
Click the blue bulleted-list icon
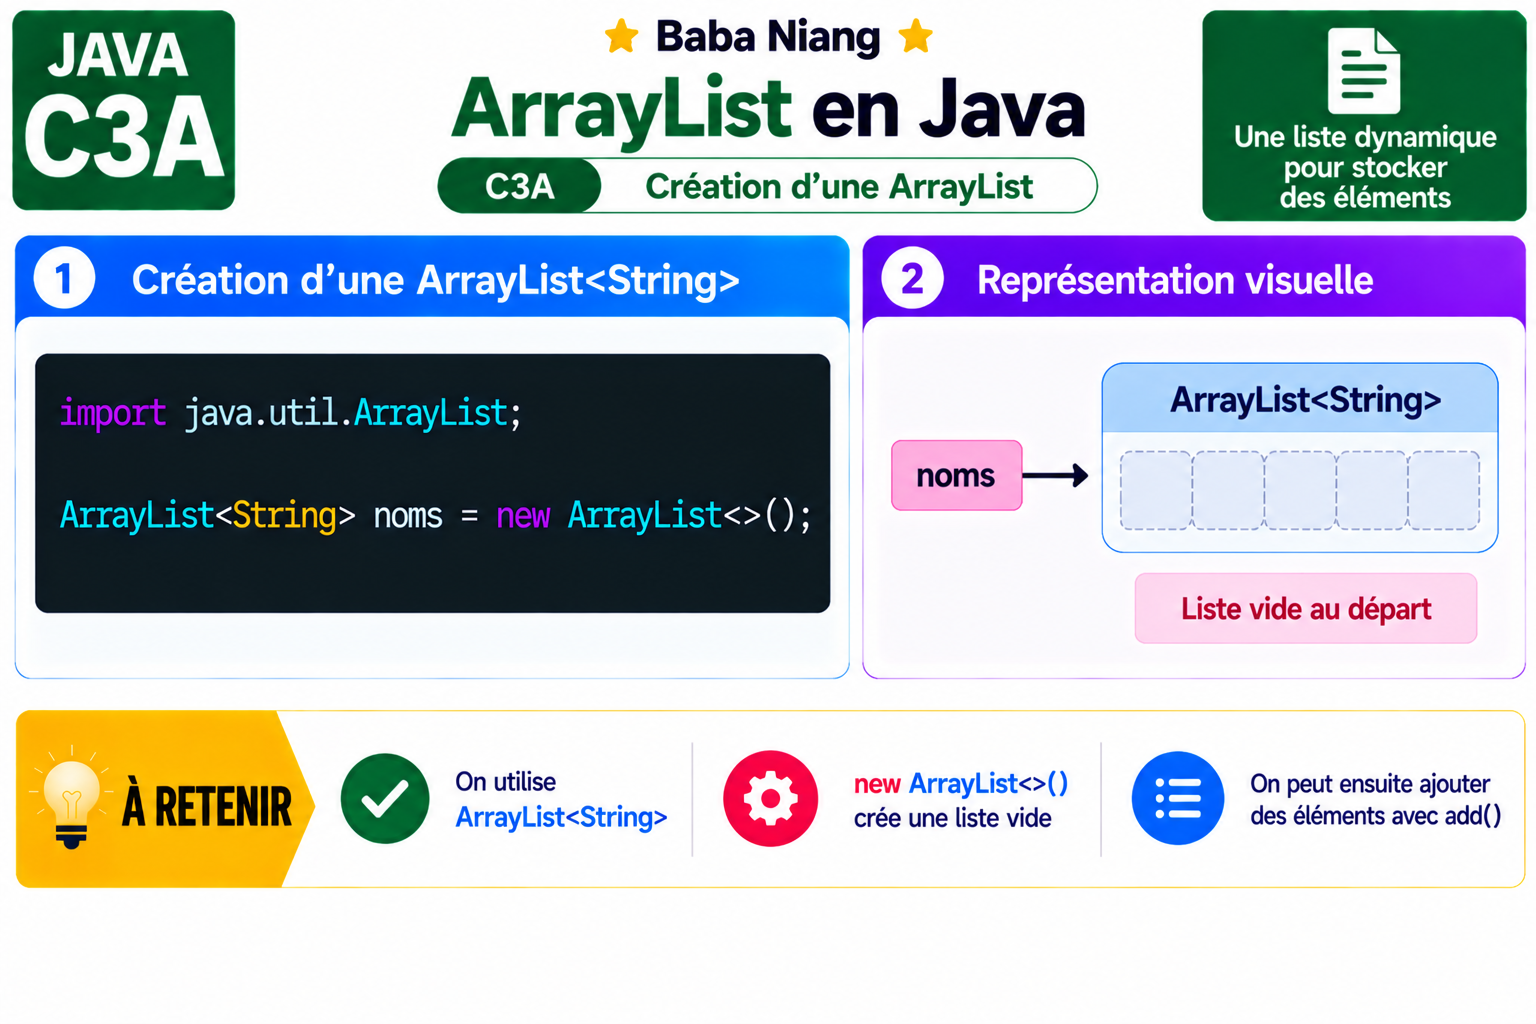[1178, 798]
